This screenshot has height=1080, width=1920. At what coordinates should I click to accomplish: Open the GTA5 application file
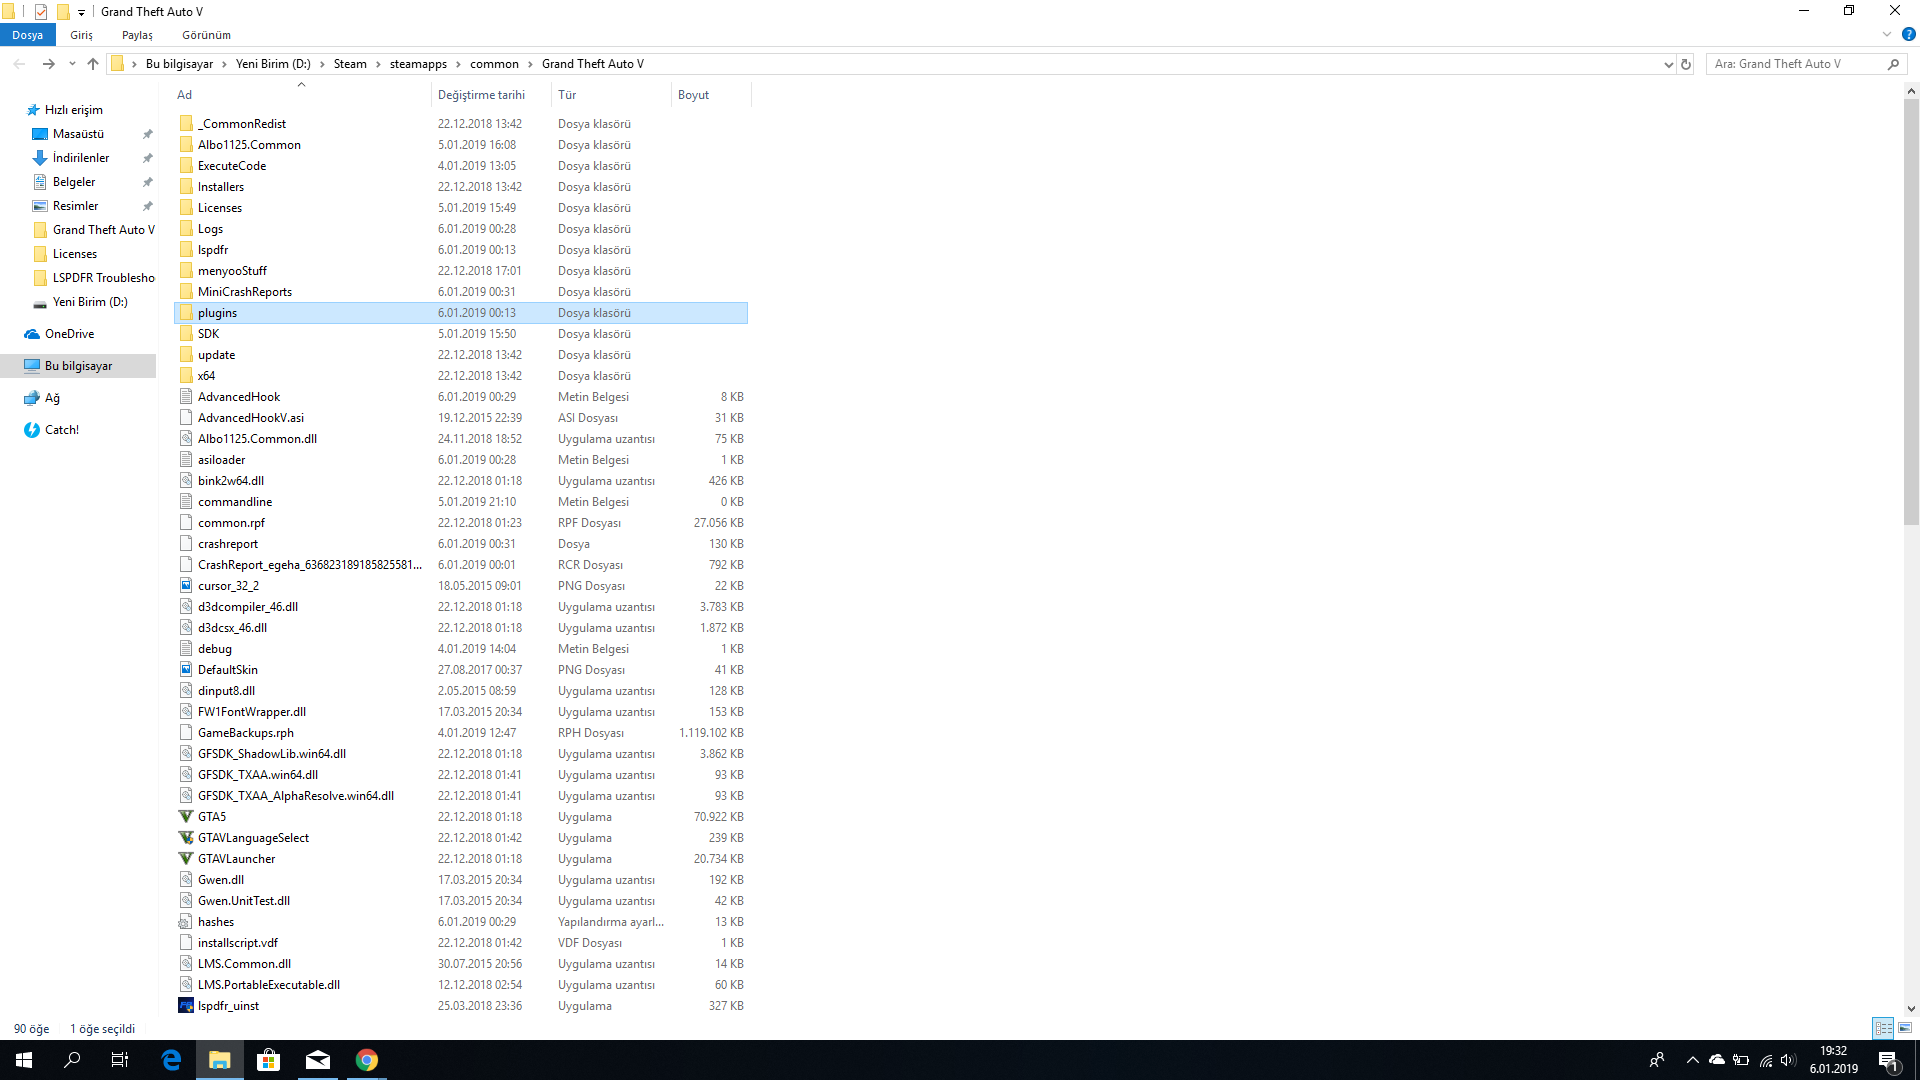[x=211, y=817]
